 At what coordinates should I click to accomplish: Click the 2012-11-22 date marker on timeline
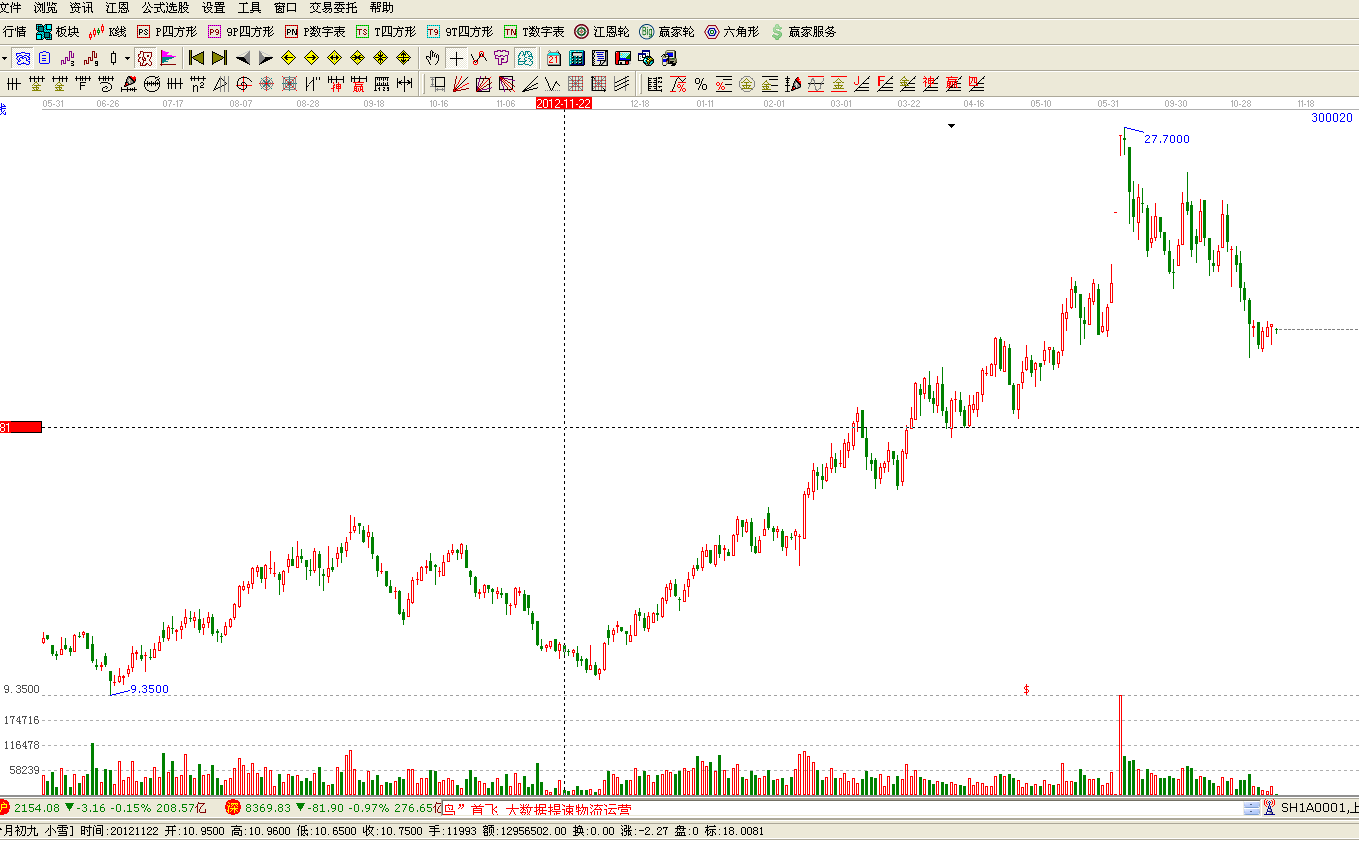pyautogui.click(x=564, y=103)
